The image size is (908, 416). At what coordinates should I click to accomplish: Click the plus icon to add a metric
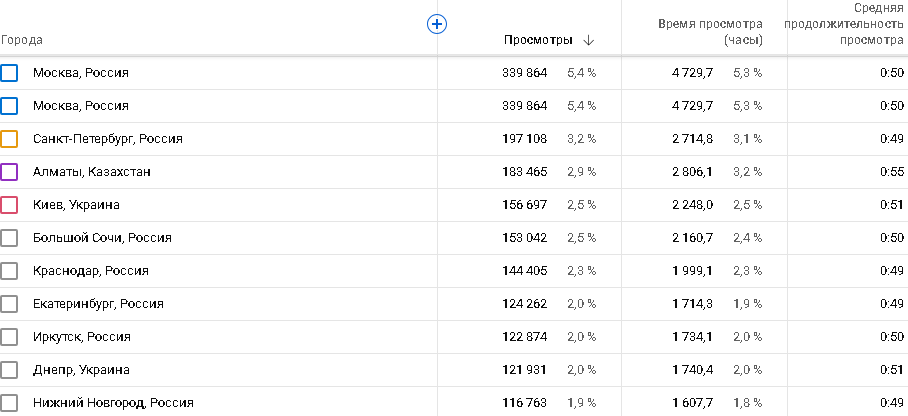click(436, 24)
